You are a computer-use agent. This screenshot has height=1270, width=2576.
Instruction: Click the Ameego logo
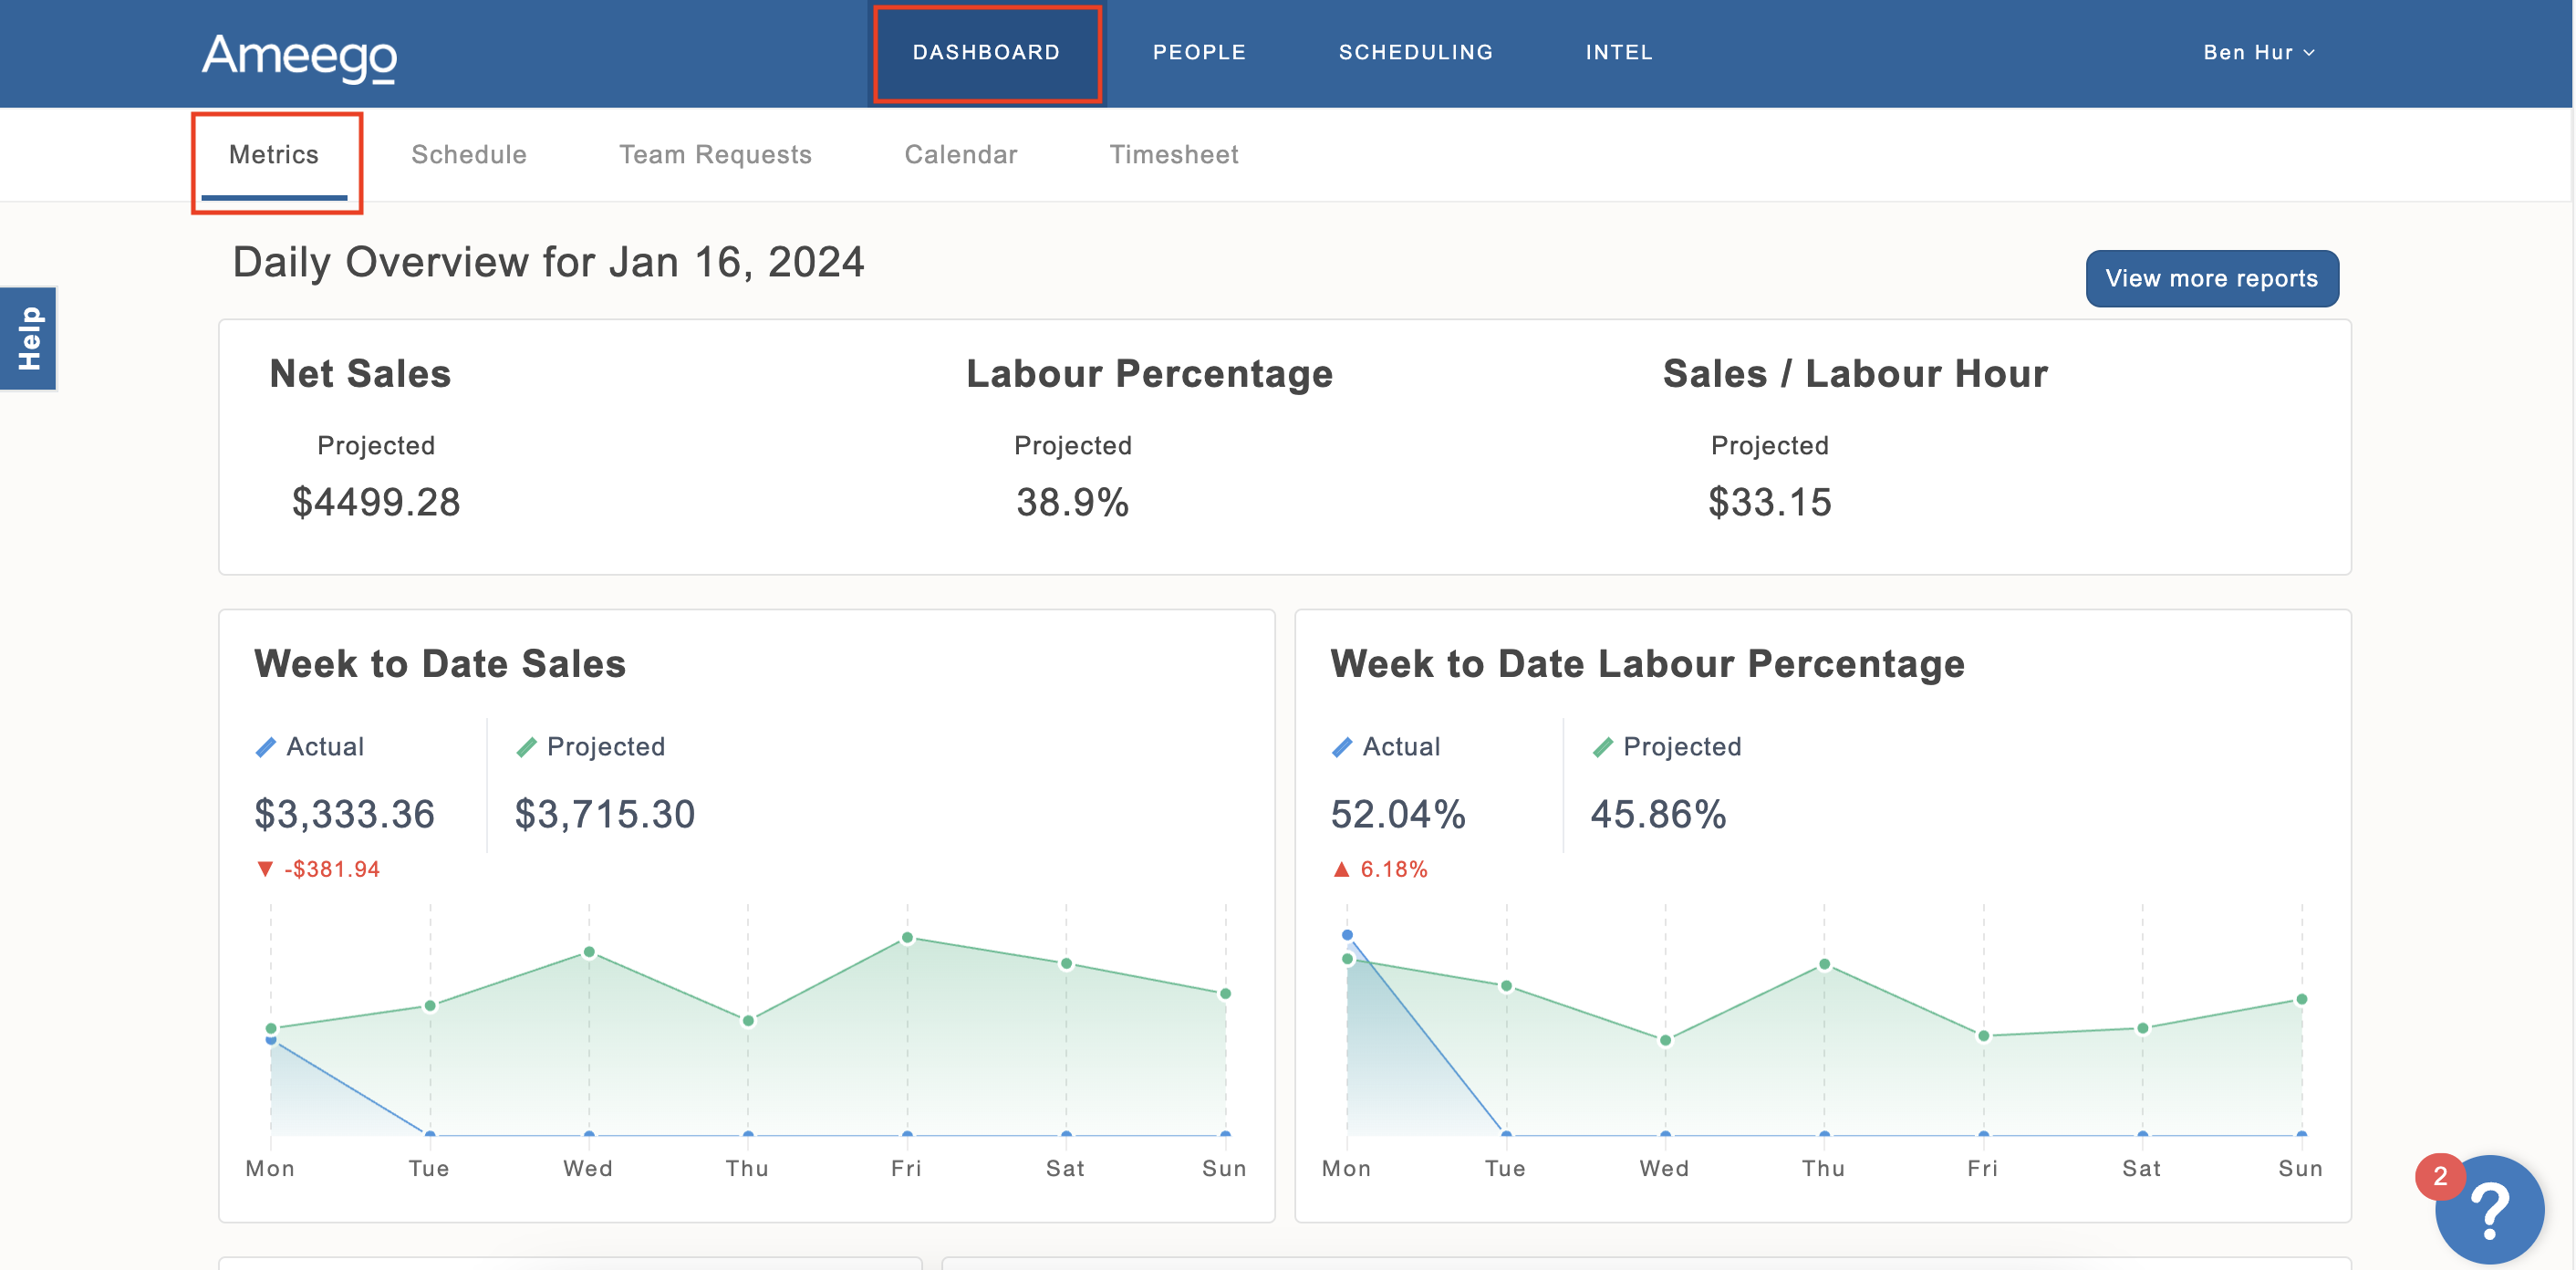click(299, 55)
